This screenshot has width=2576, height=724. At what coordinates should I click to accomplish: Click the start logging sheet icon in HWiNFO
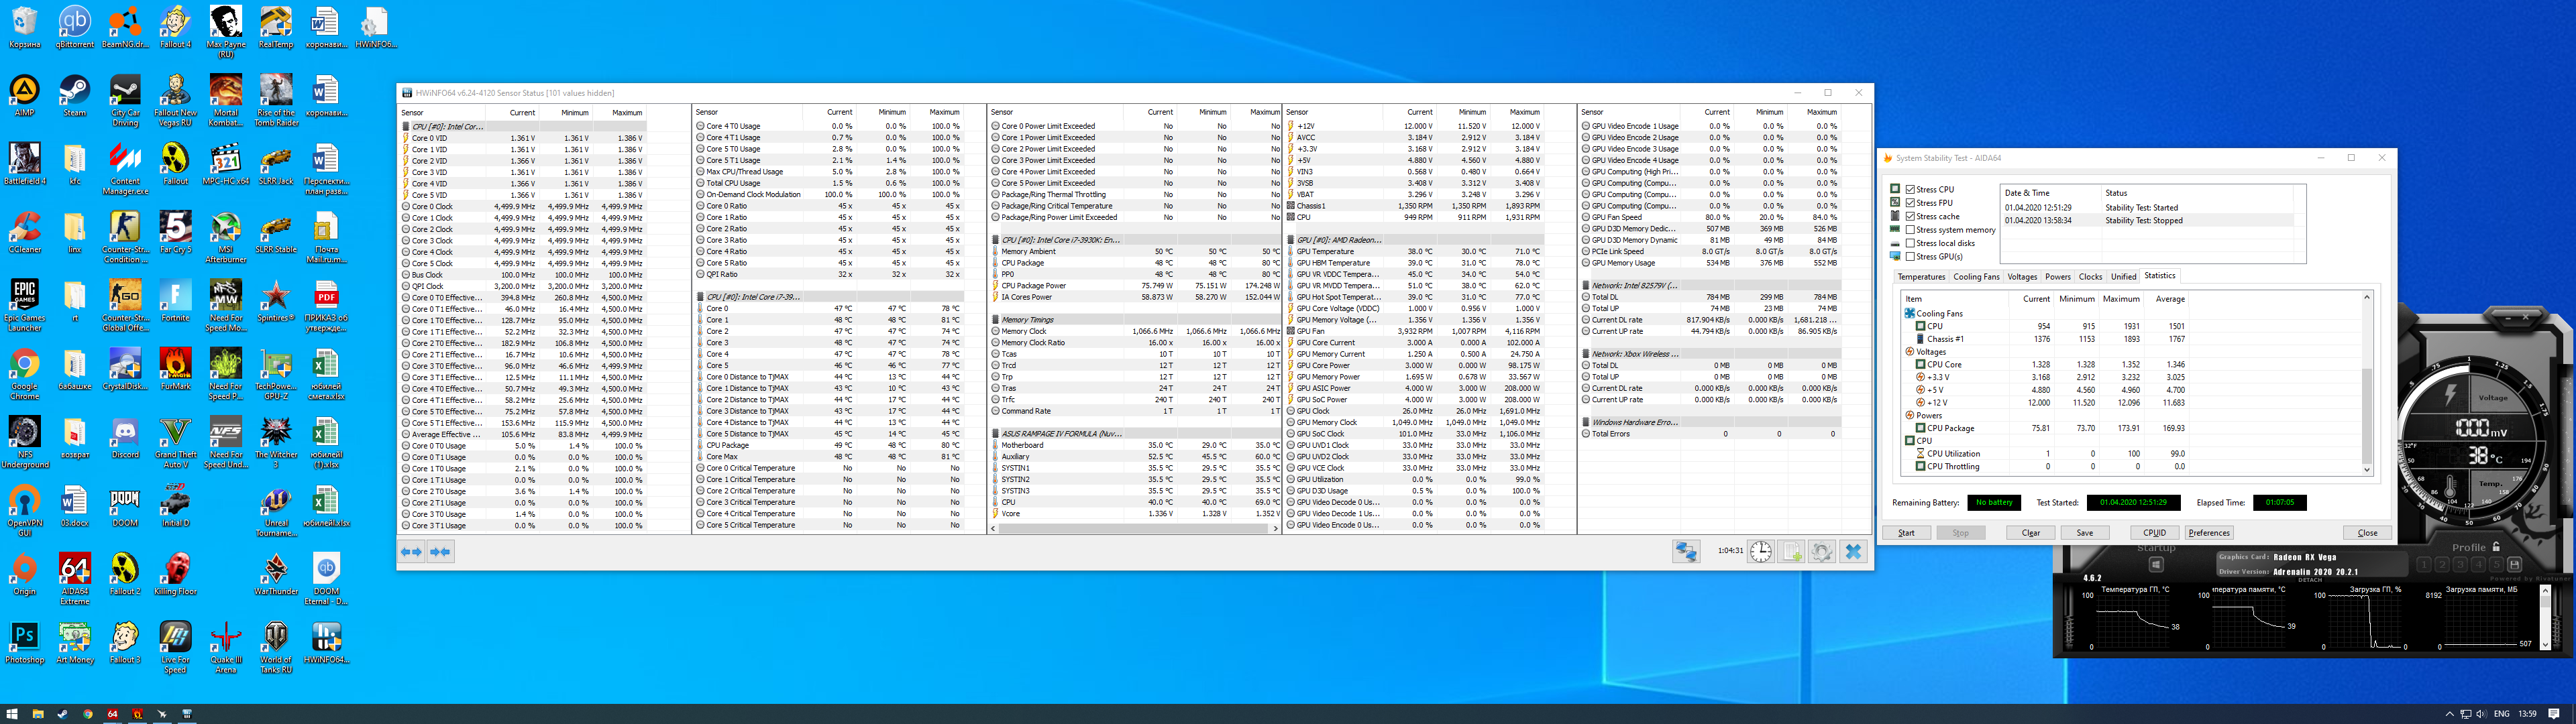[x=1791, y=551]
